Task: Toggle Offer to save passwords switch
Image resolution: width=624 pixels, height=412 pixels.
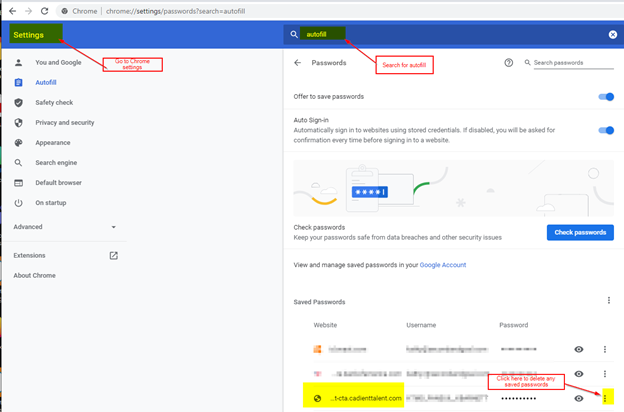Action: (x=606, y=97)
